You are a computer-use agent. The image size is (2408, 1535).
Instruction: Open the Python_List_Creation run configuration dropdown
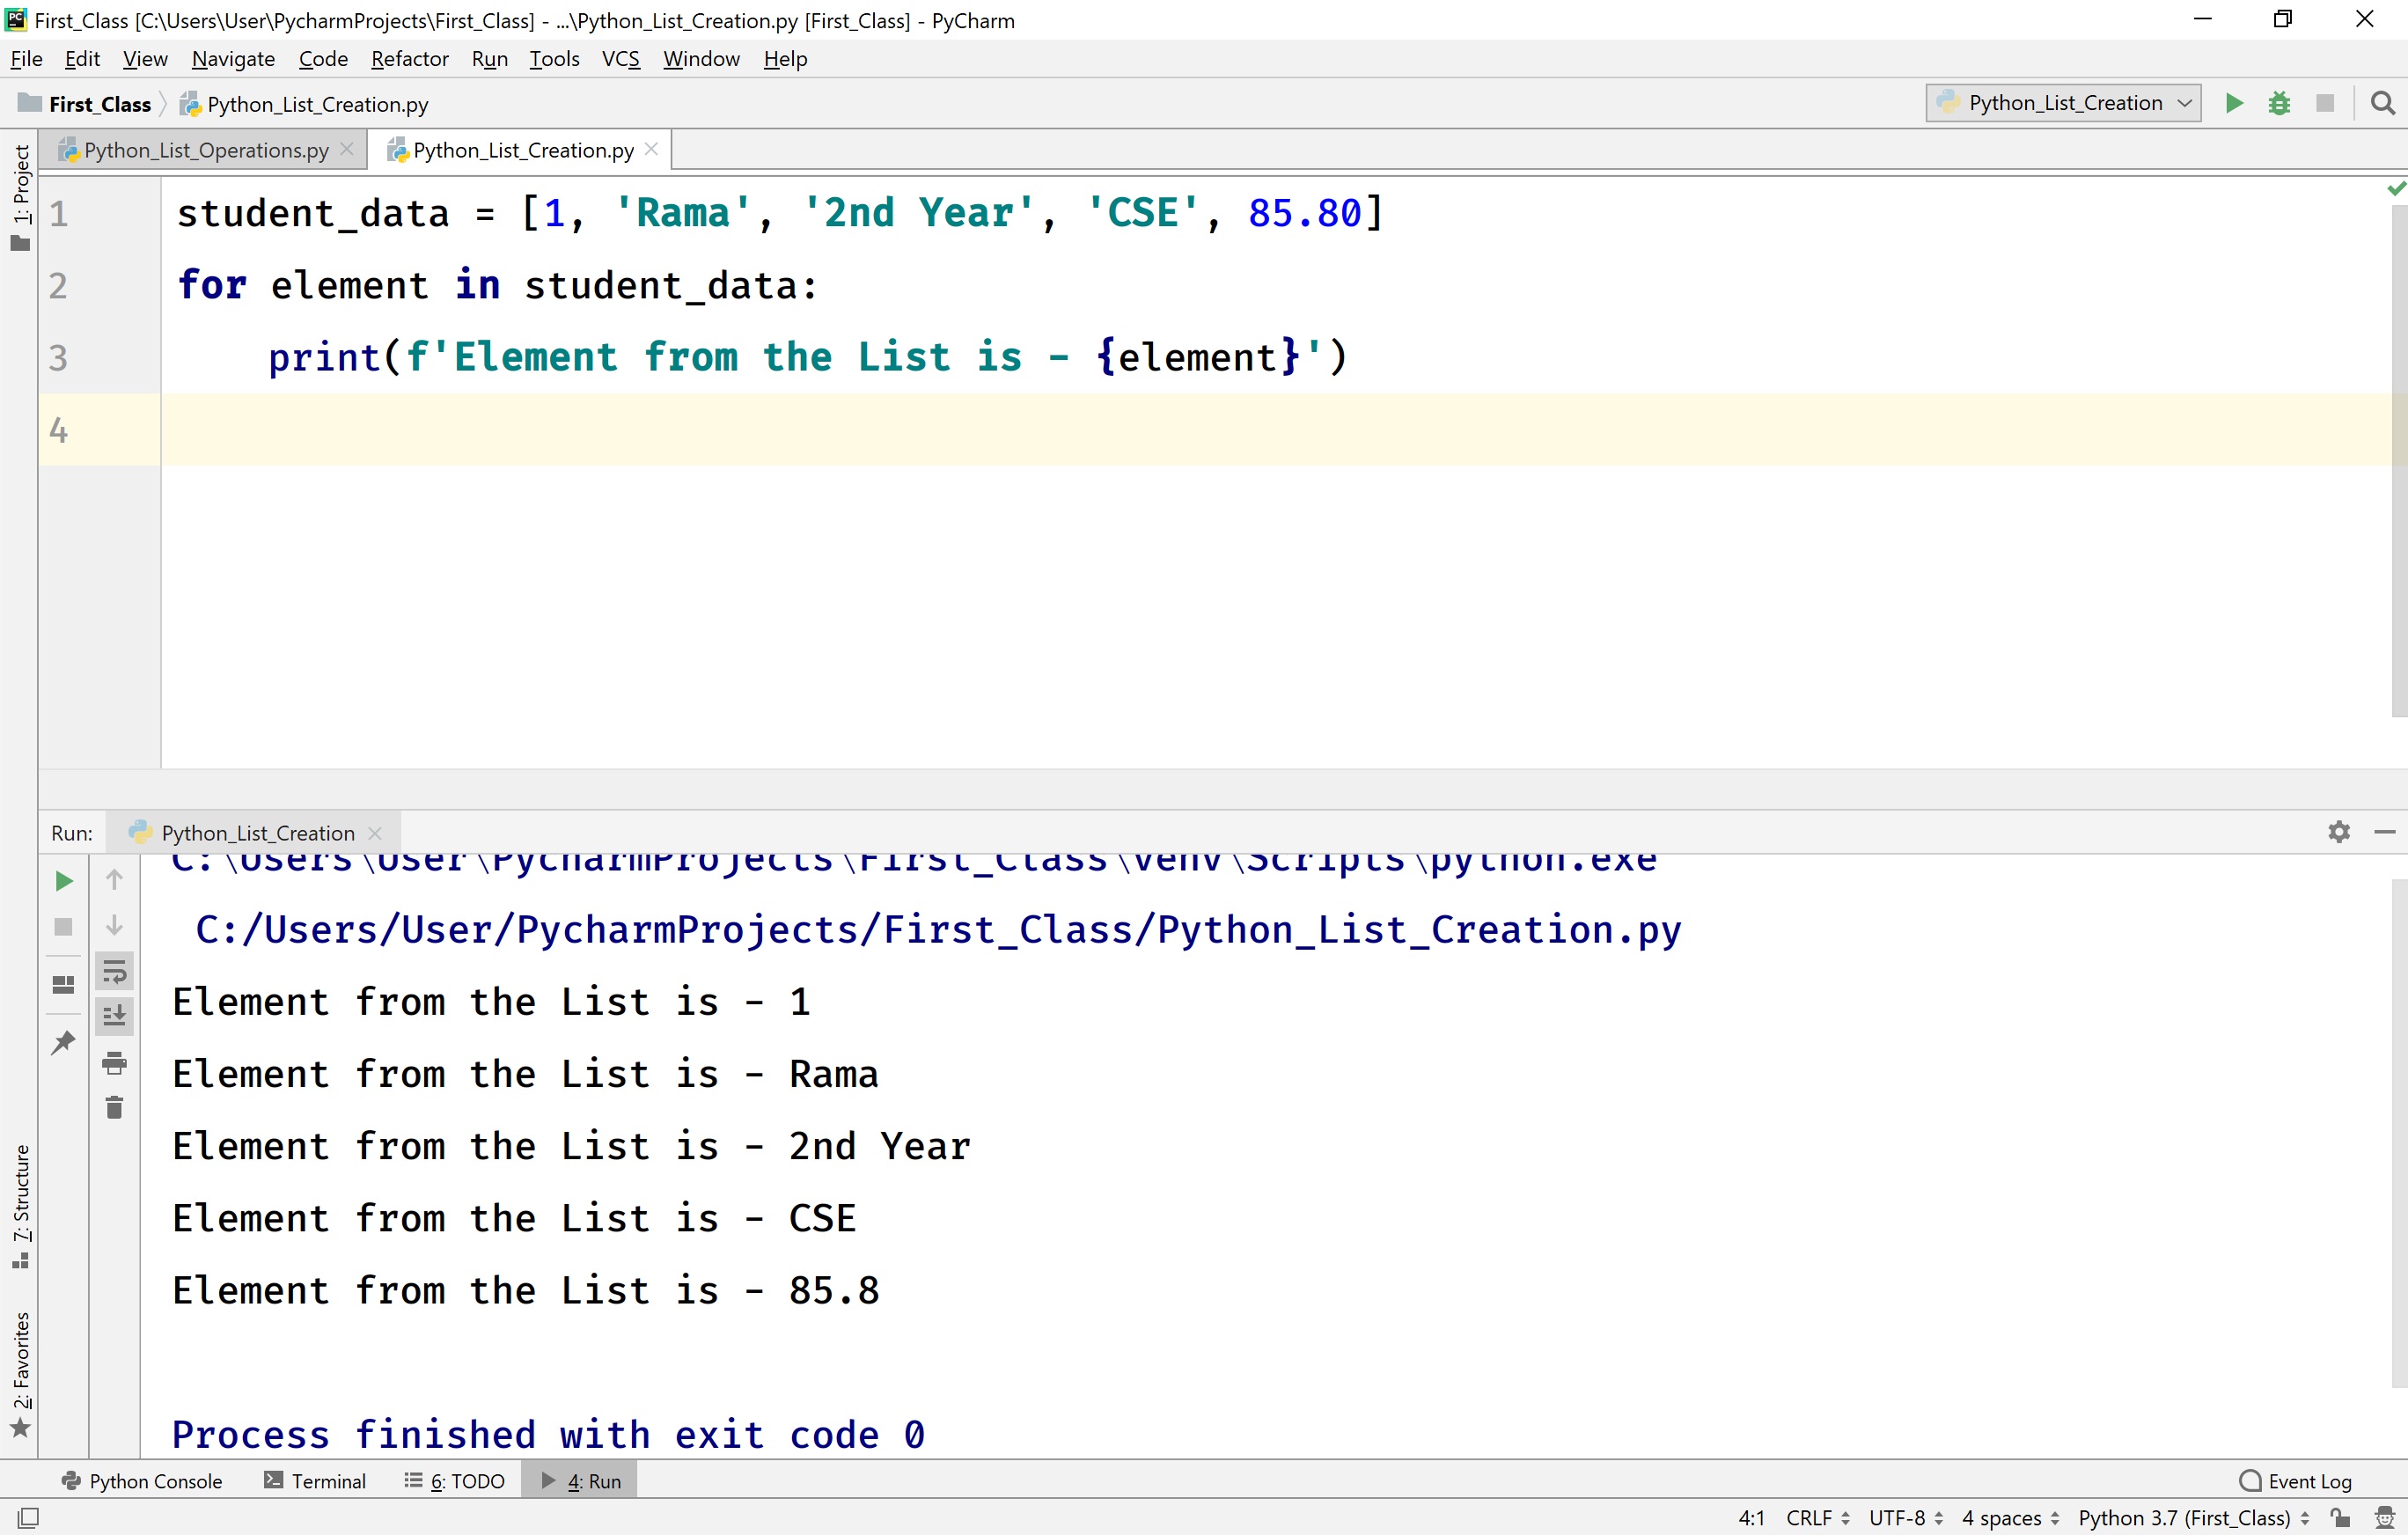click(x=2062, y=103)
